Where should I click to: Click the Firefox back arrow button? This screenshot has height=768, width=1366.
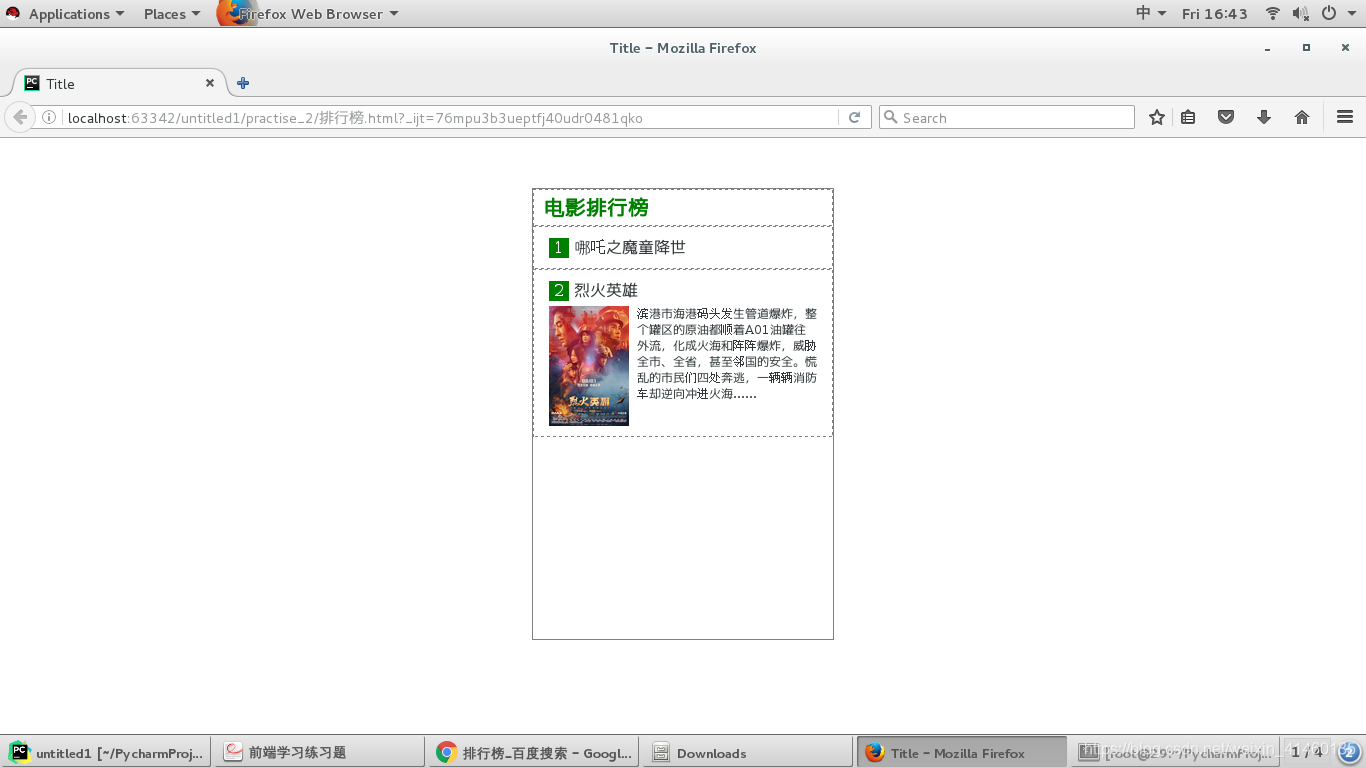pos(19,117)
